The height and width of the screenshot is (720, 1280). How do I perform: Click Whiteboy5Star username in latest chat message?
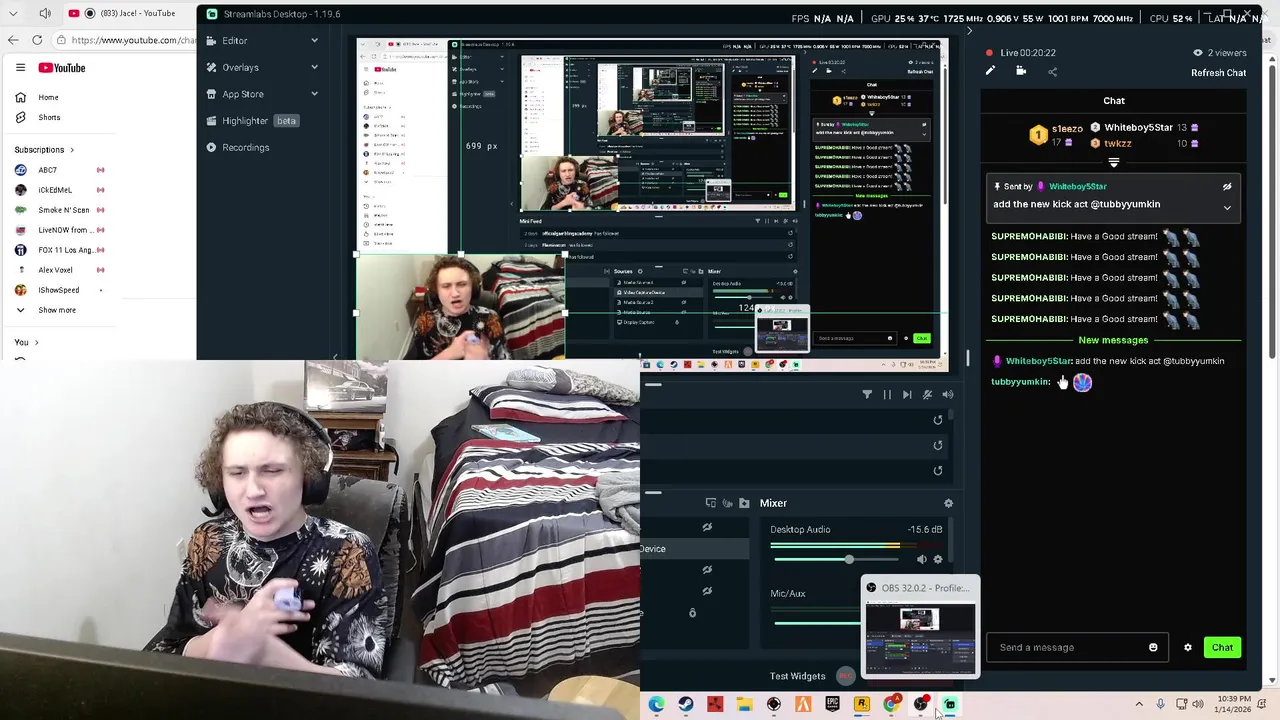(x=1039, y=361)
